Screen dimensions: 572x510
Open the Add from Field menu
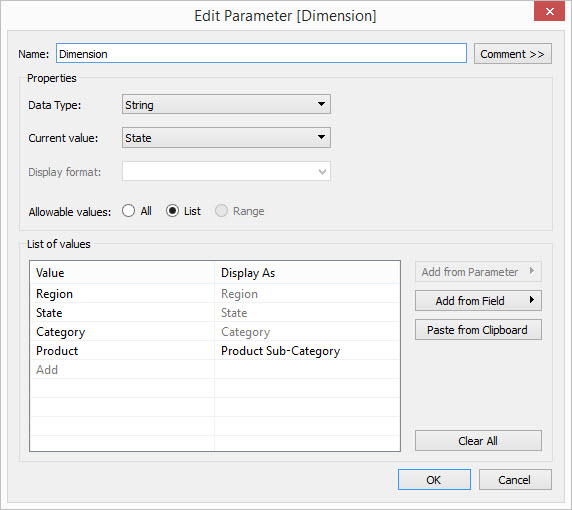(x=478, y=301)
